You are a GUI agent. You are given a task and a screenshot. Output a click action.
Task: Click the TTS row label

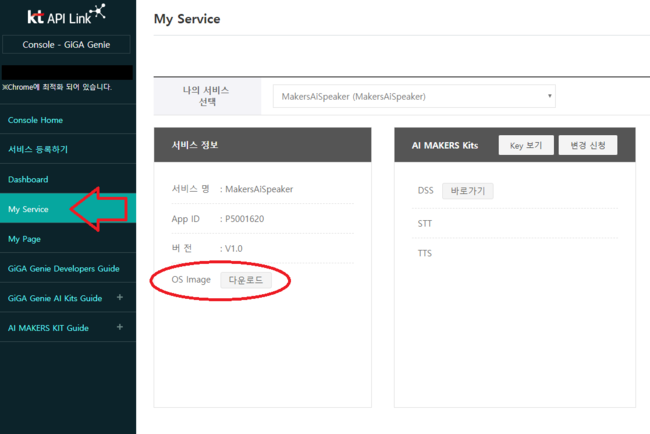click(x=425, y=253)
